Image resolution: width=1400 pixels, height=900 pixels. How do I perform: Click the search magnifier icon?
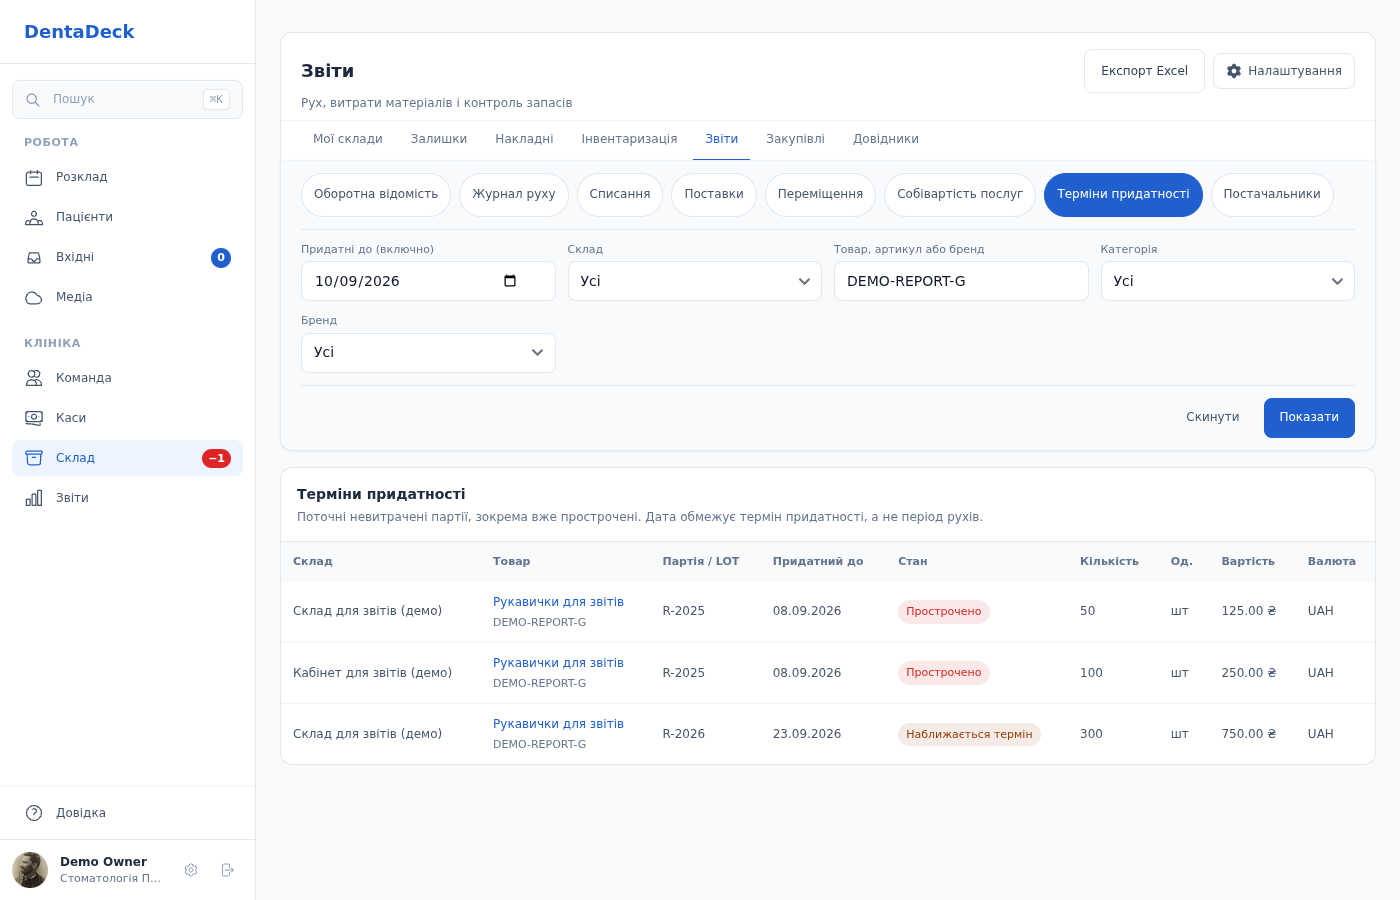tap(33, 100)
